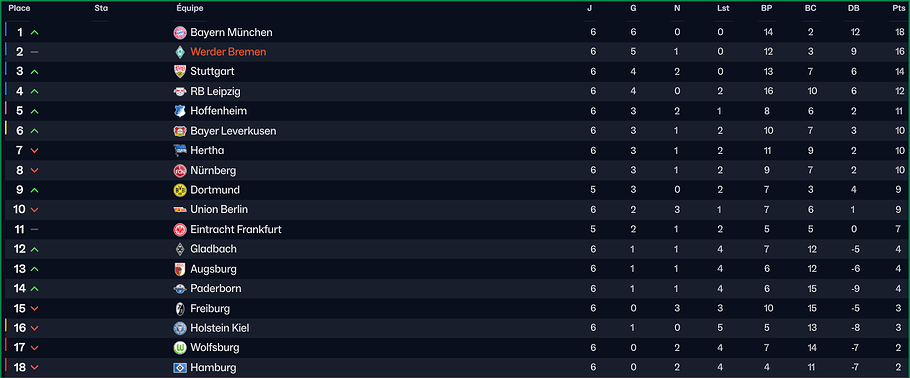Click the Eintracht Frankfurt club crest
910x378 pixels.
click(179, 229)
